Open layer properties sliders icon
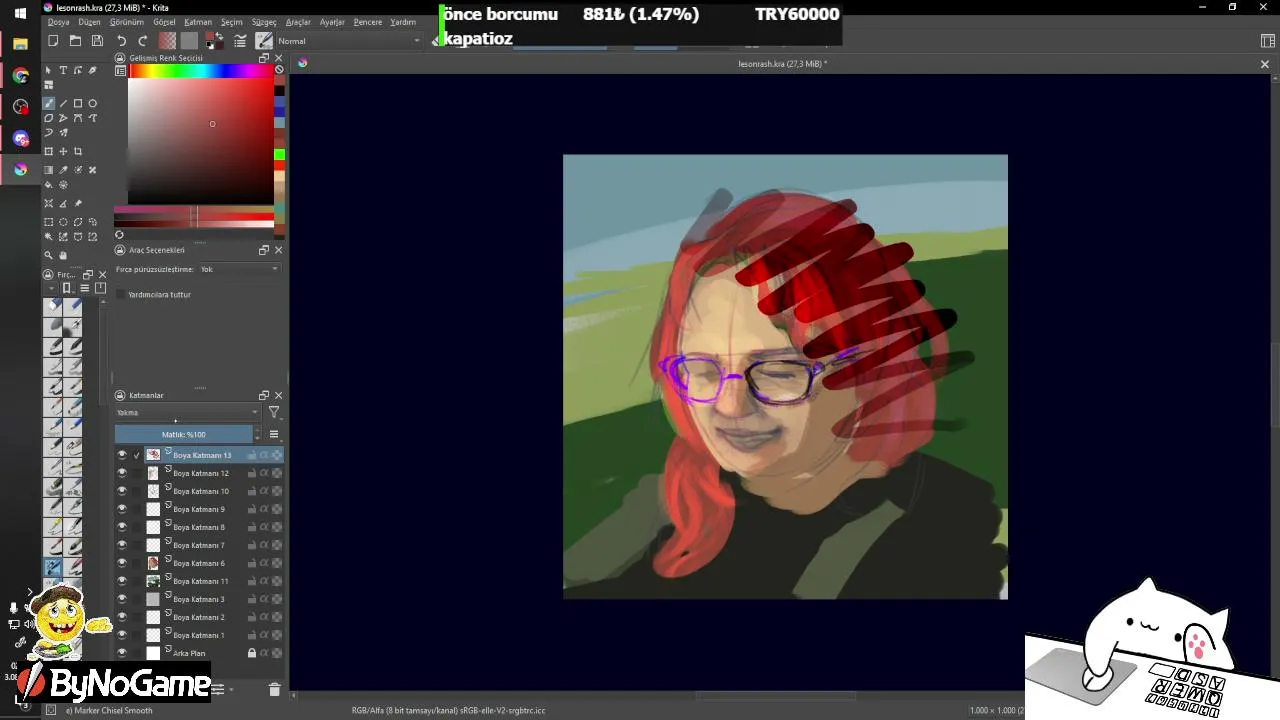1280x720 pixels. (x=217, y=689)
